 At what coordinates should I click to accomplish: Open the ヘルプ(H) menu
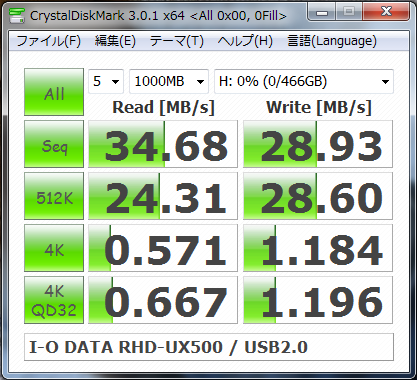point(245,41)
